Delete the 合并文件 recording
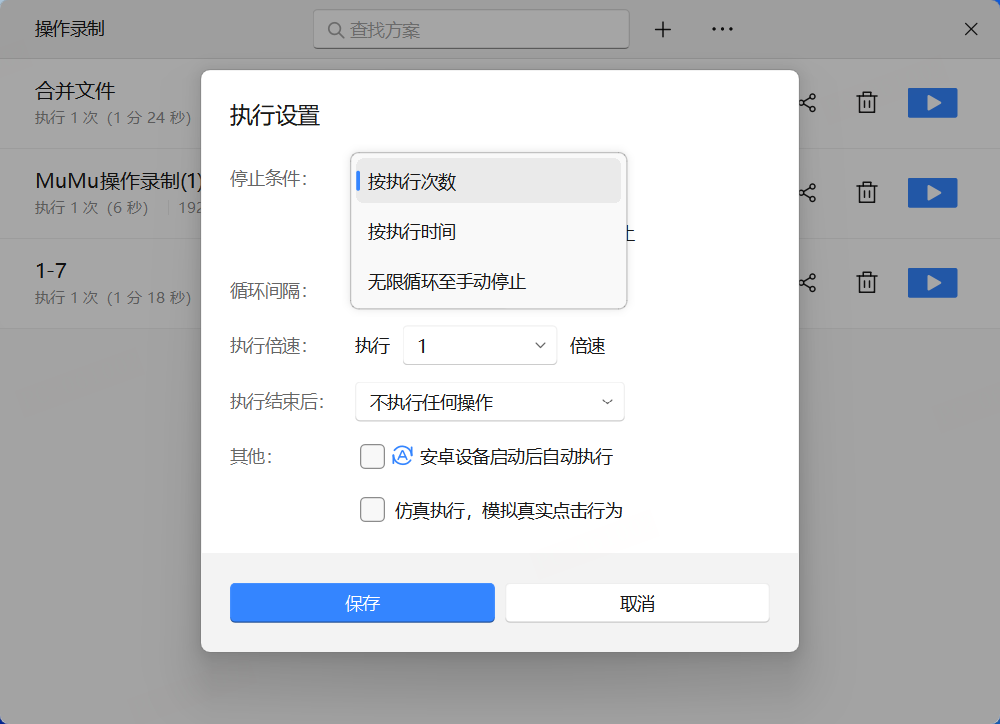 867,103
